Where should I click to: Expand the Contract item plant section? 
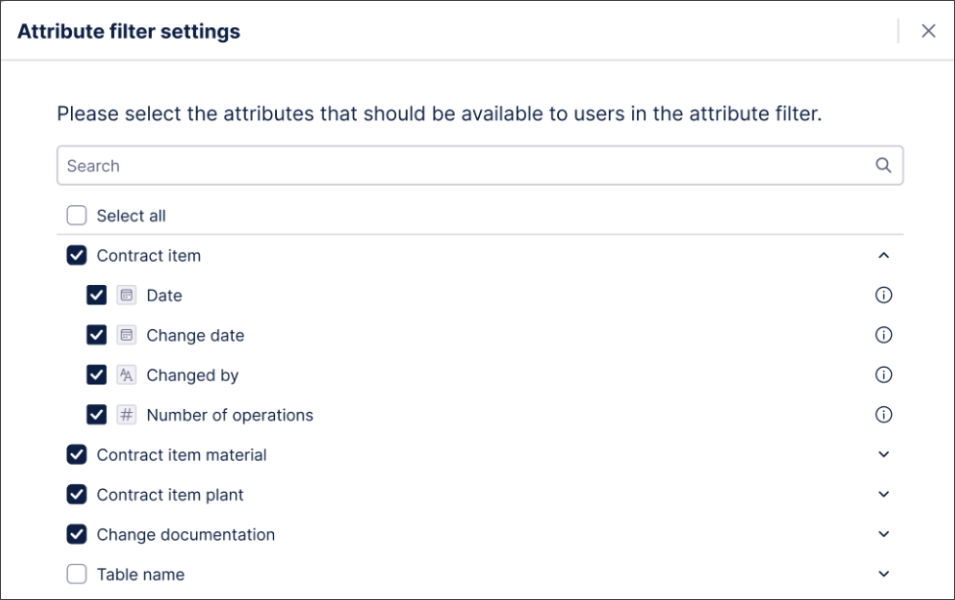(x=884, y=494)
